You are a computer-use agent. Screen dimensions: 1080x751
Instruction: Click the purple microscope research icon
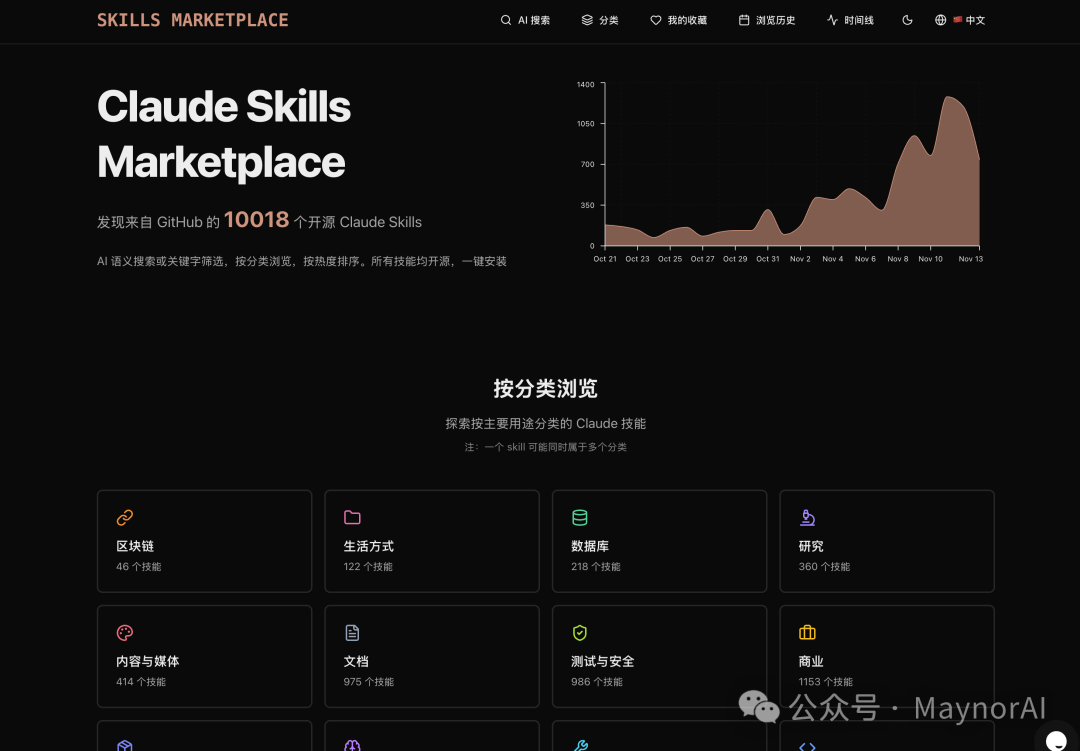coord(807,517)
